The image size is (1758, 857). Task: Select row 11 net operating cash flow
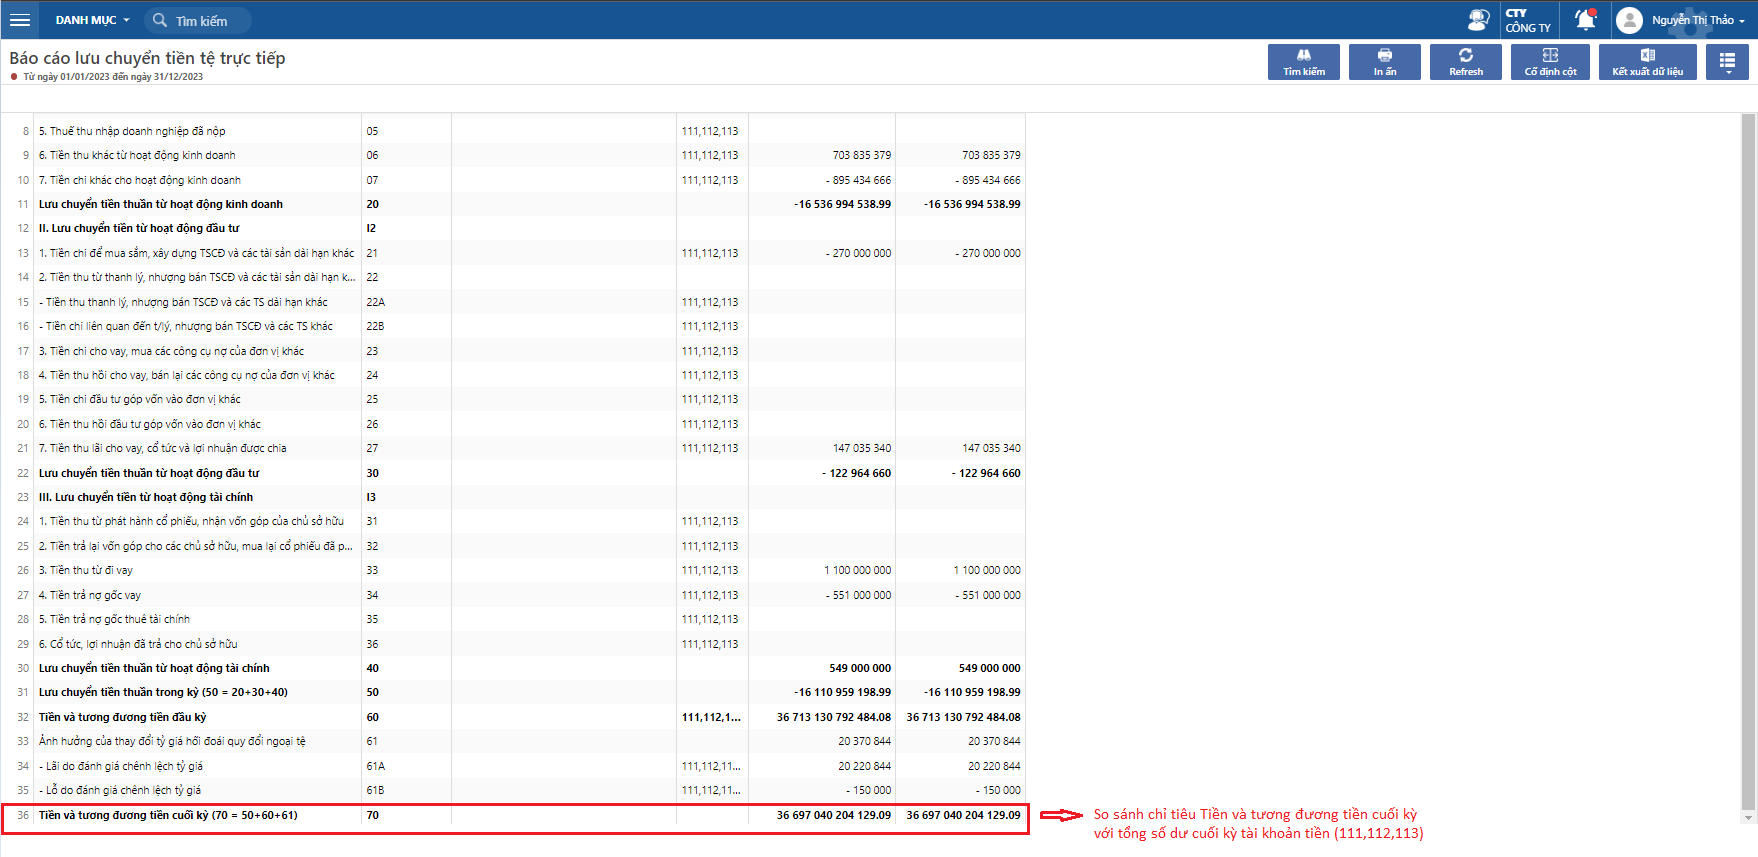pyautogui.click(x=160, y=204)
